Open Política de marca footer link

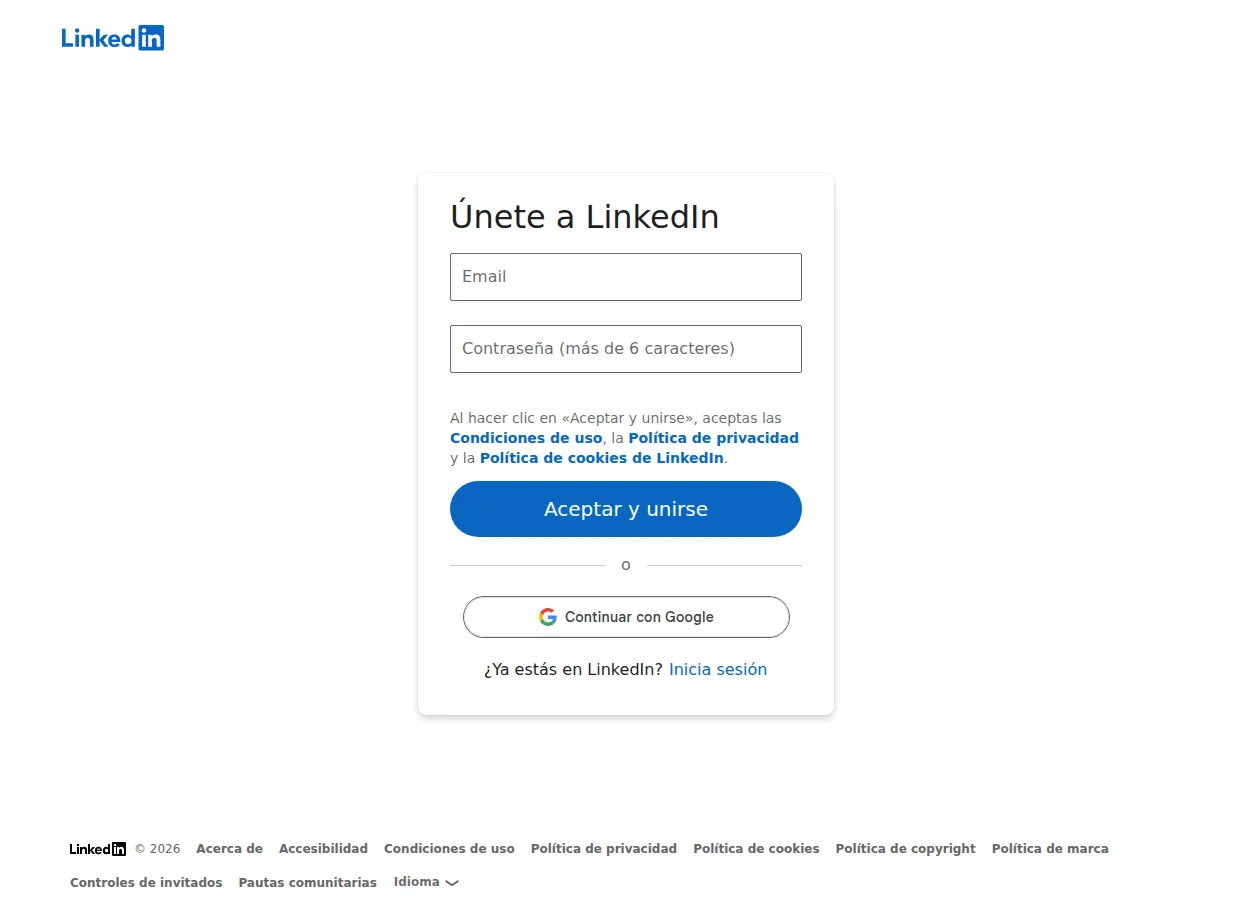[1050, 849]
